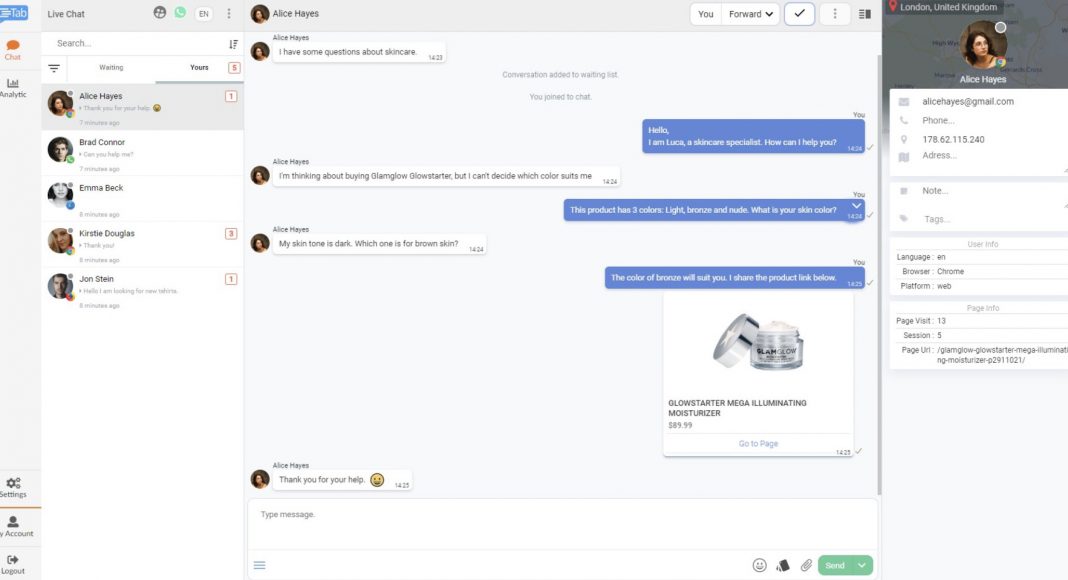Click the paperclip attachment icon
The image size is (1068, 580).
(806, 565)
